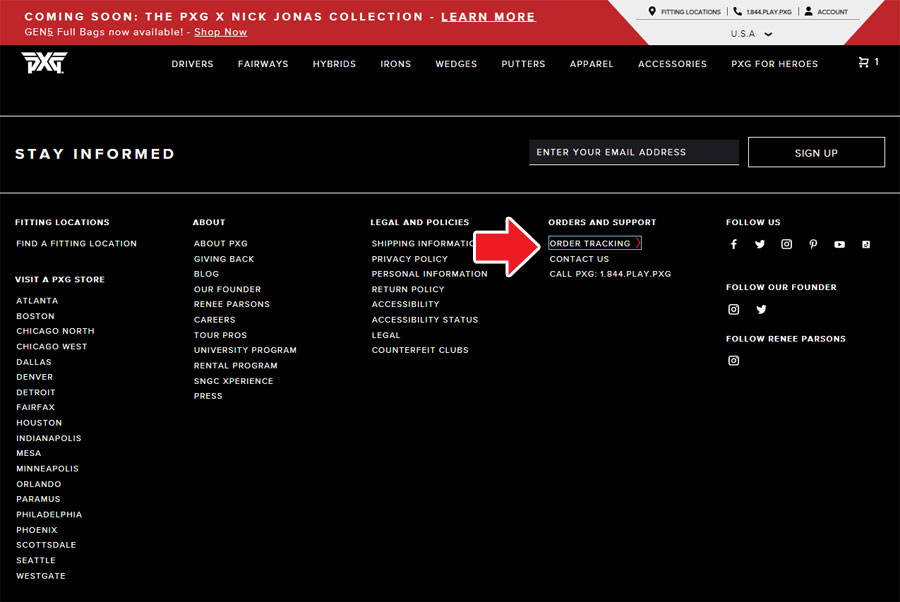Open the Accessibility Status link
This screenshot has width=900, height=602.
(x=425, y=320)
